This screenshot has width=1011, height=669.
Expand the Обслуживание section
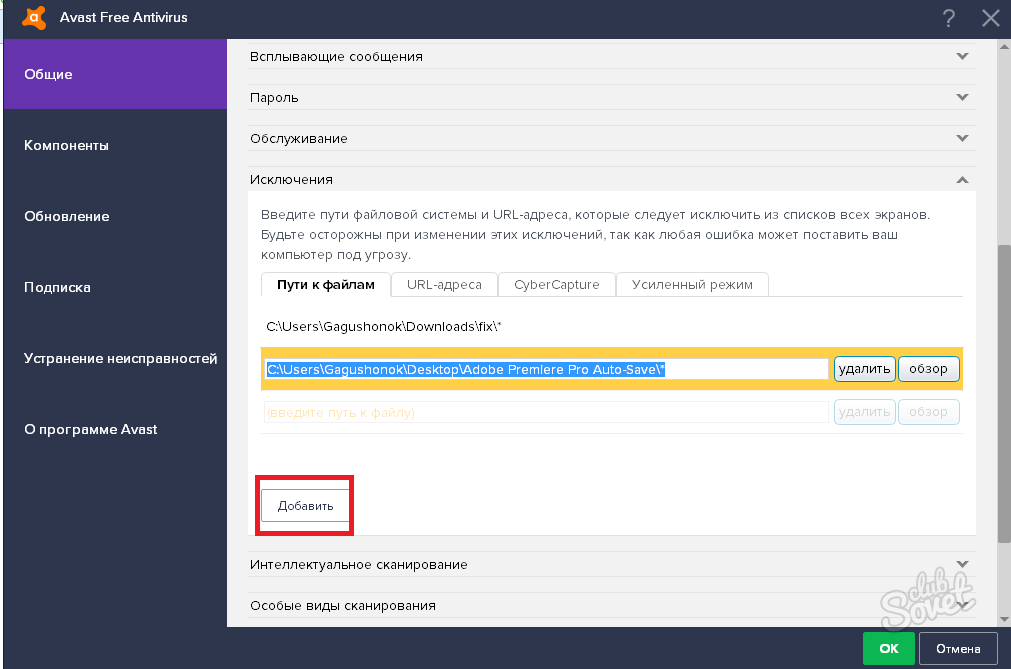point(962,138)
